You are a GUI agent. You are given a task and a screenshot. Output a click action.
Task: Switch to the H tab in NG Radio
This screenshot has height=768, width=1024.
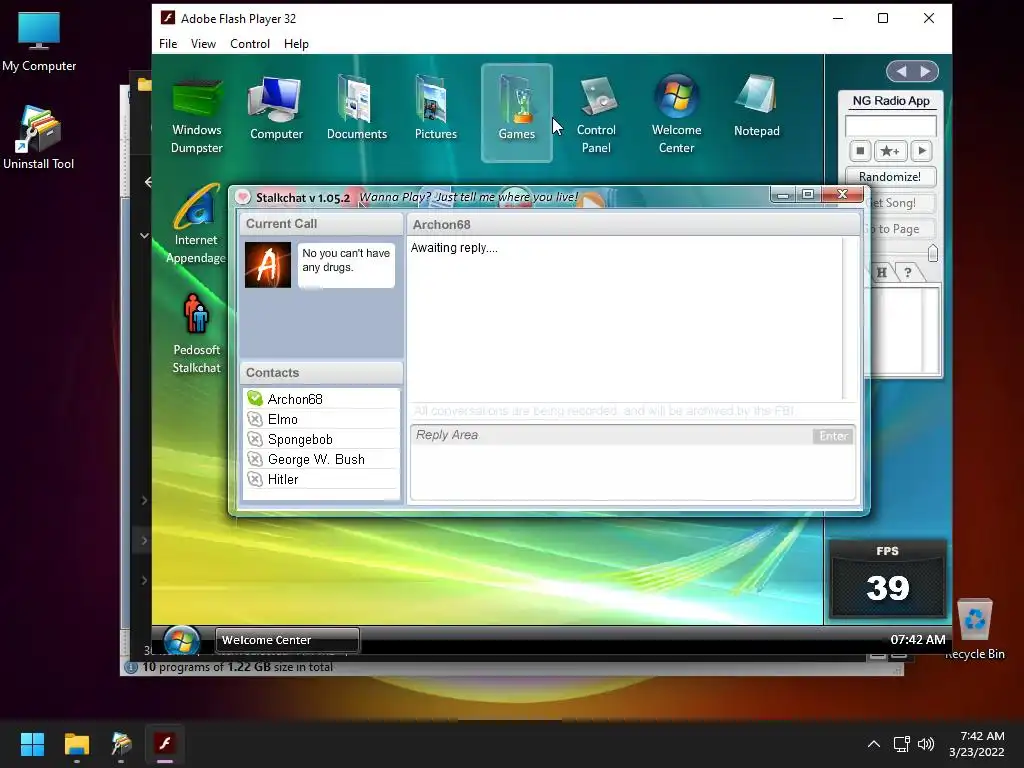pos(882,272)
